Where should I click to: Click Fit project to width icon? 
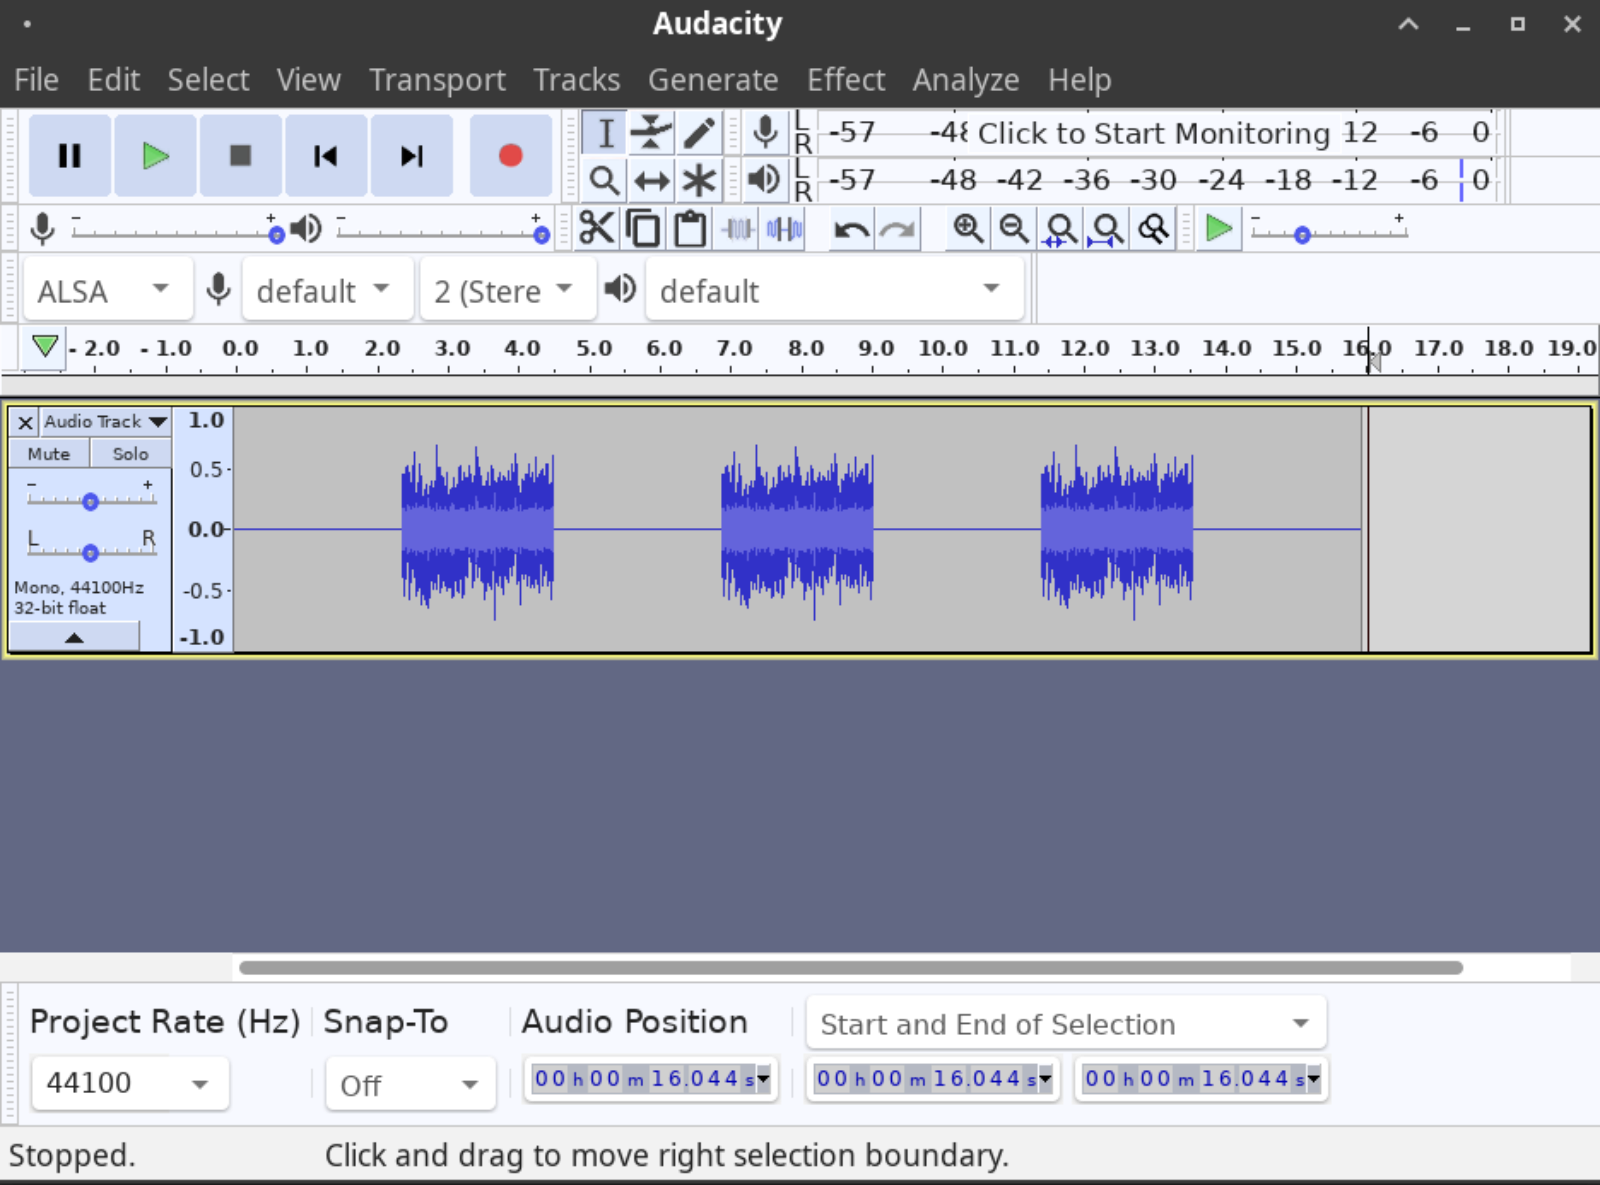(x=1107, y=229)
